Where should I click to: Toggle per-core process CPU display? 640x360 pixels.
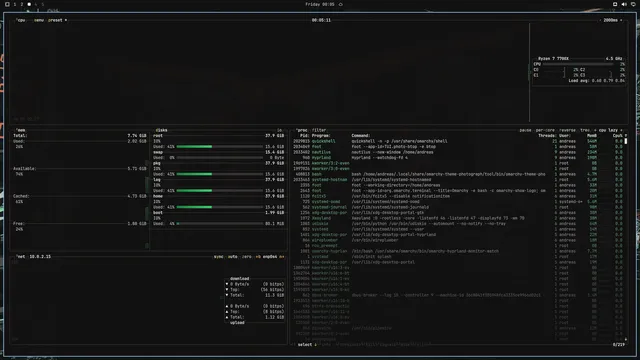tap(545, 130)
